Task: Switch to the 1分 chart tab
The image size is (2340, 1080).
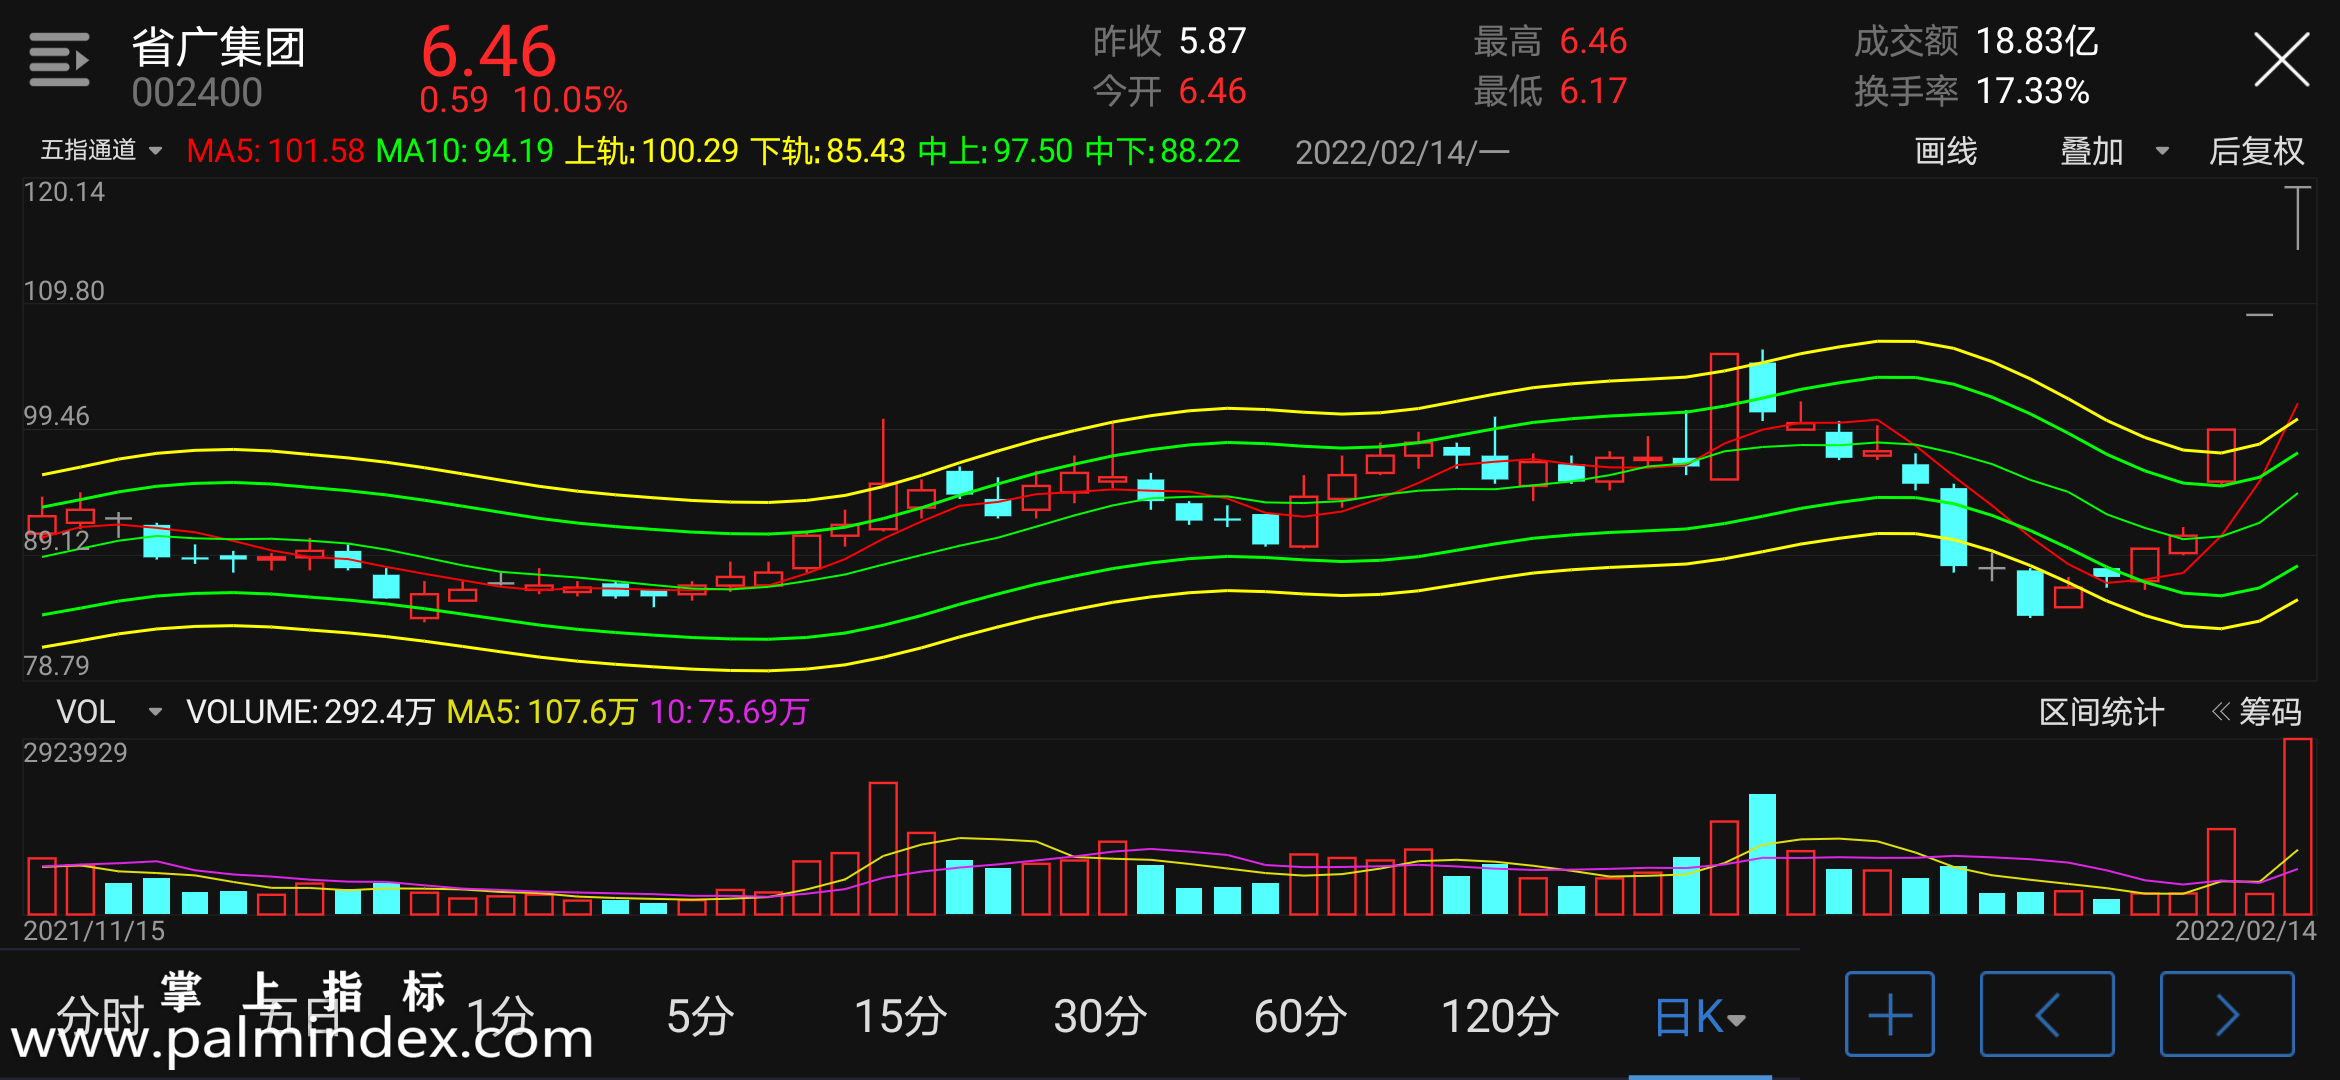Action: 500,1017
